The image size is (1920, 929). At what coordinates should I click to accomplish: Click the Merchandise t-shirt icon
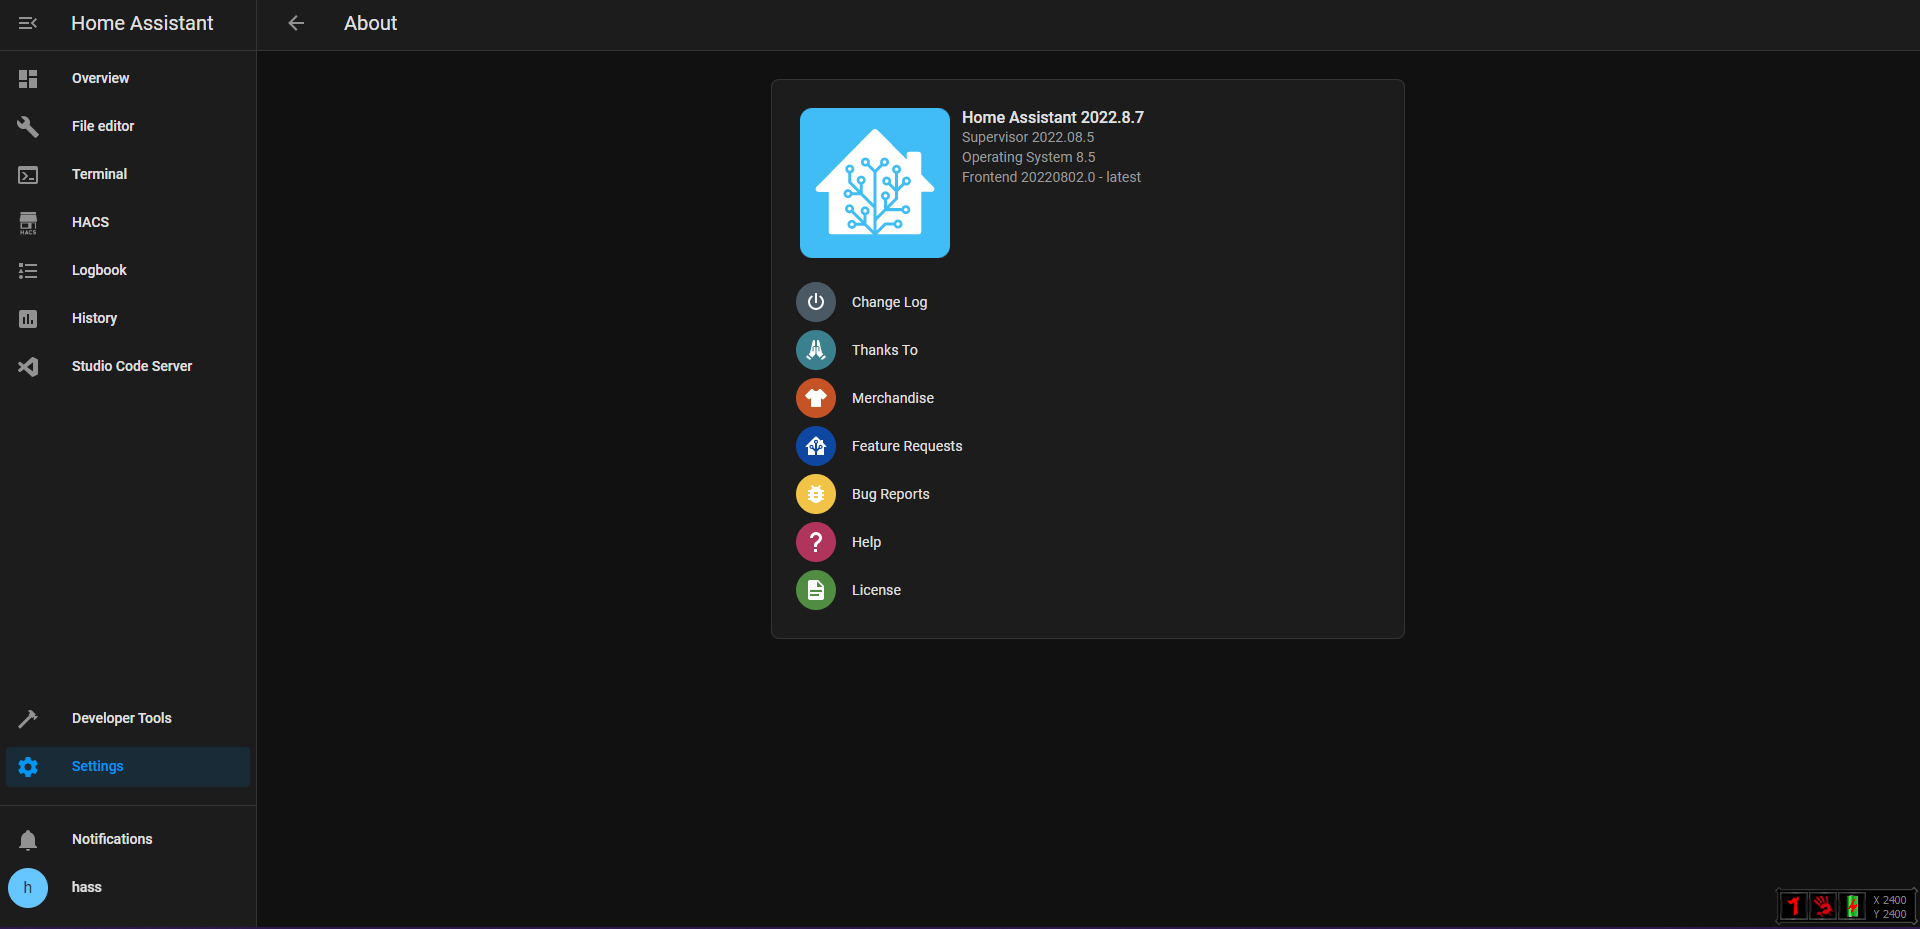point(816,398)
